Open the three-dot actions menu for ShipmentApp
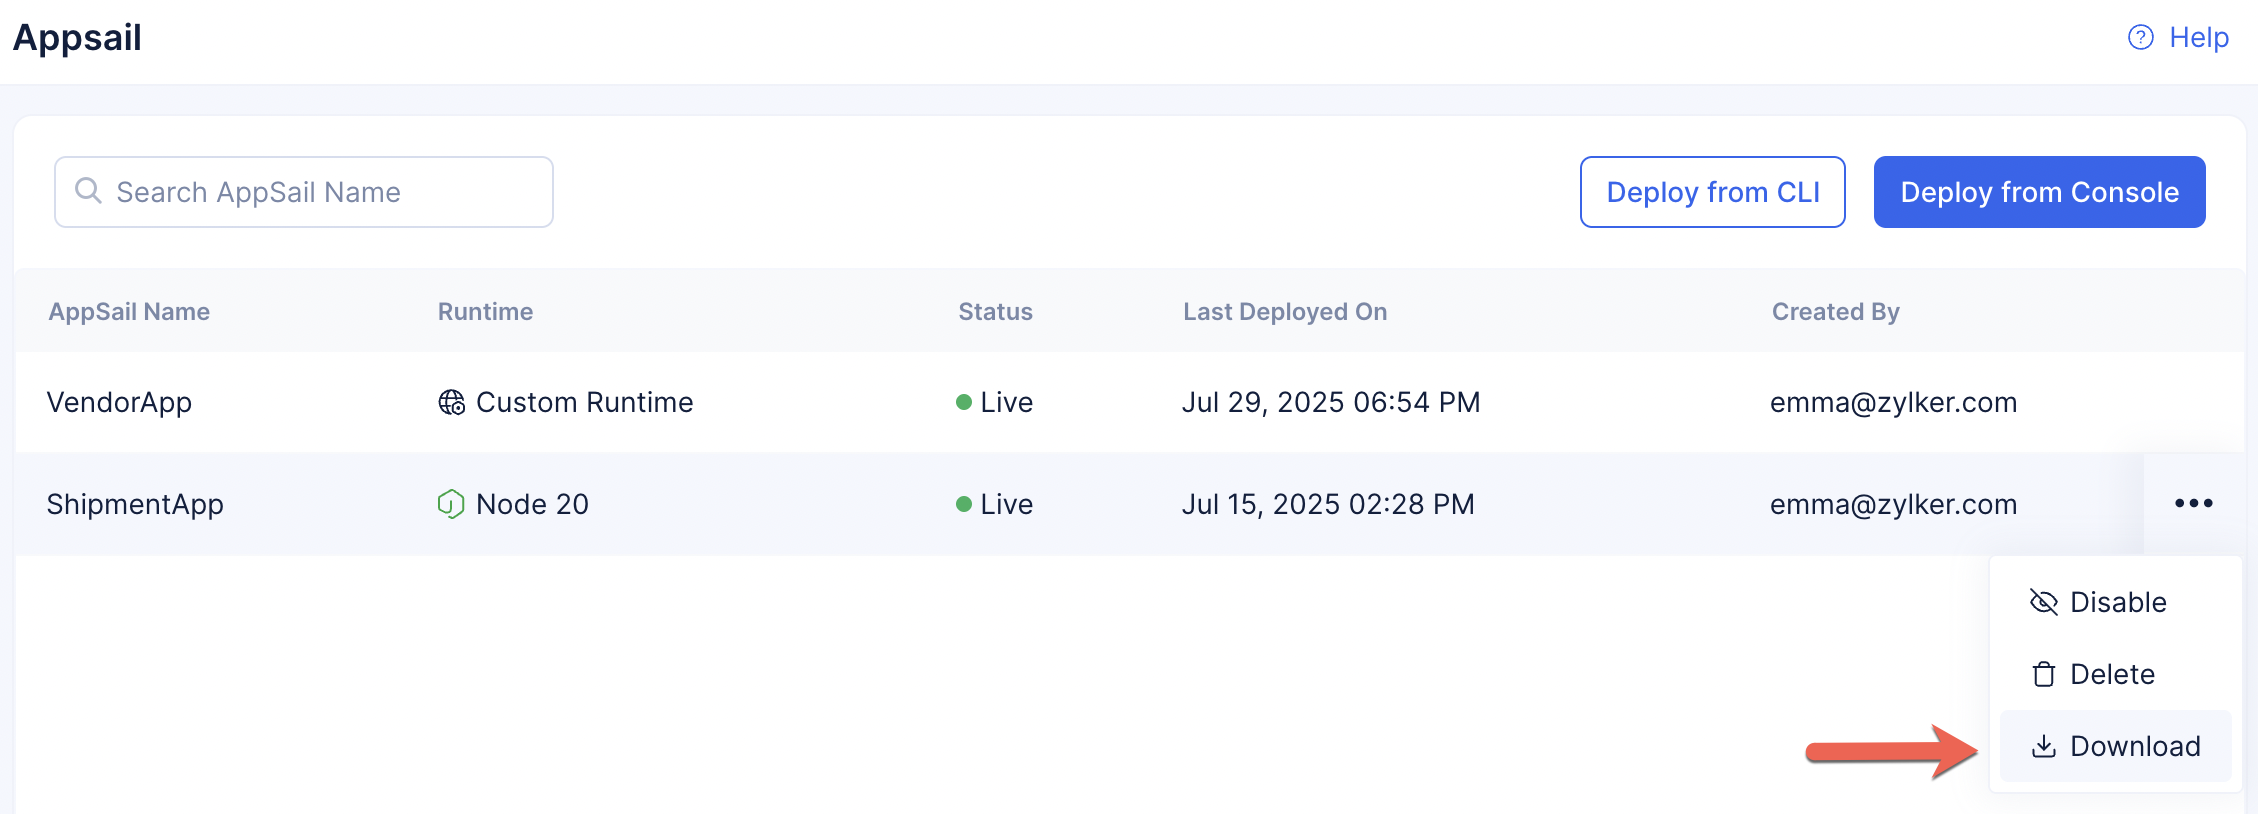The image size is (2258, 814). [x=2193, y=504]
